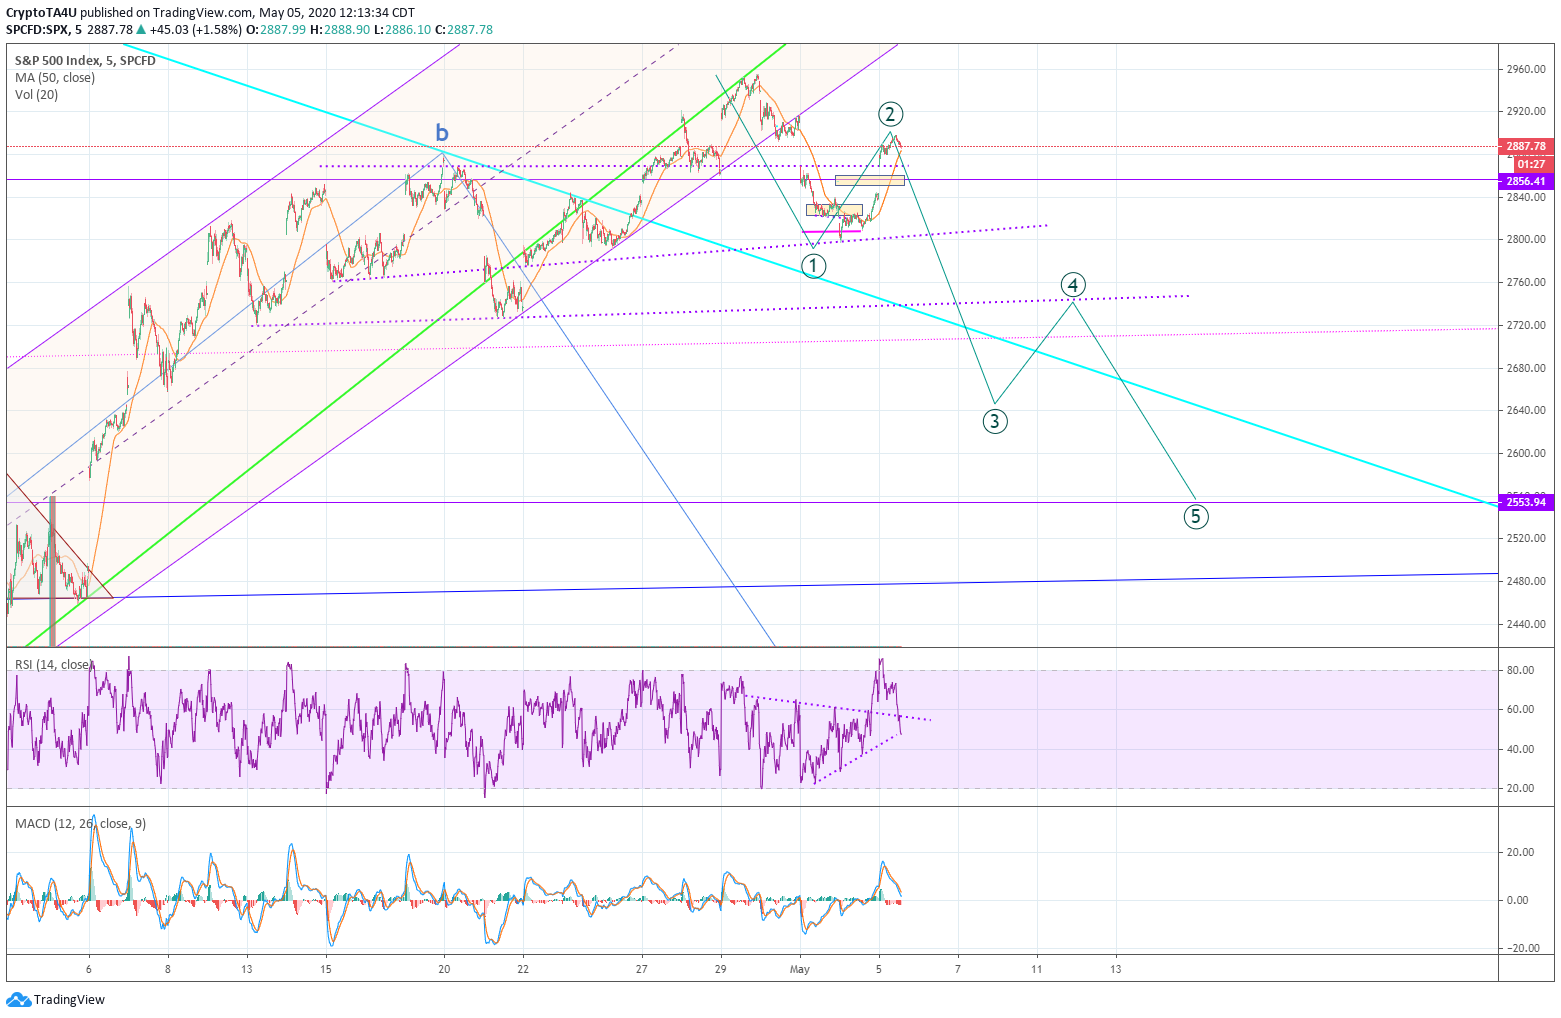Click the +45.03 (+1.58%) change value
The image size is (1561, 1018).
(x=196, y=30)
